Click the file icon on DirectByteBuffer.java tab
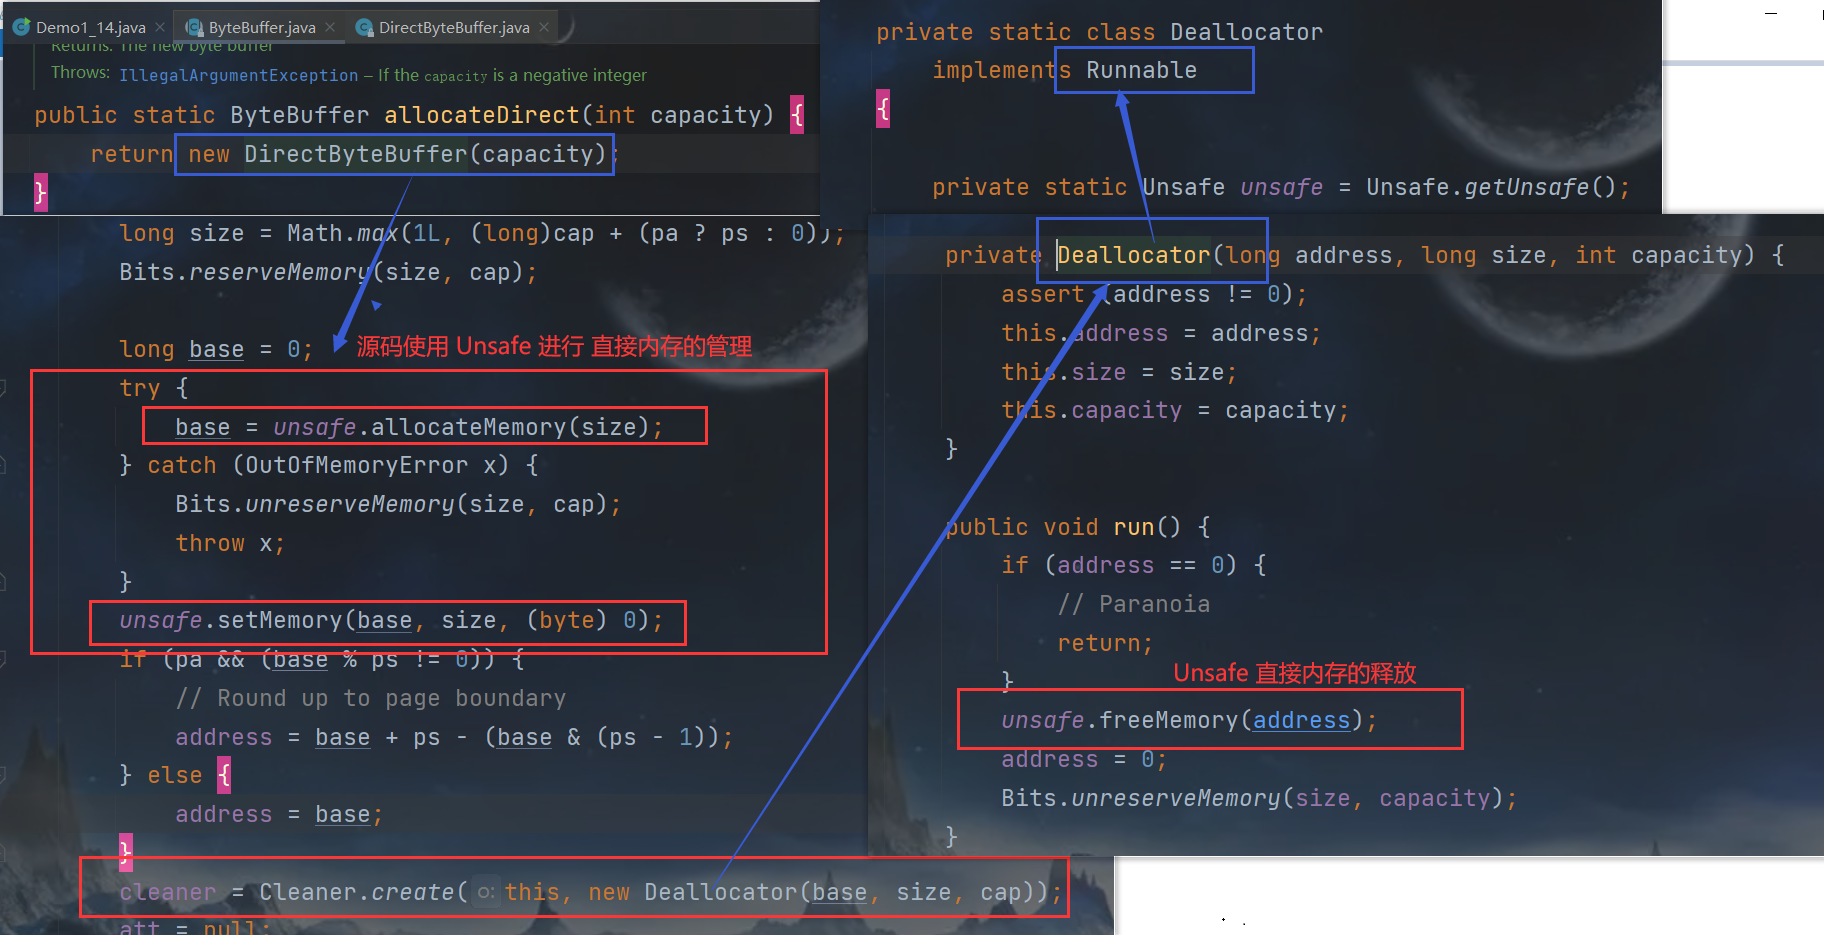This screenshot has width=1824, height=935. 365,28
